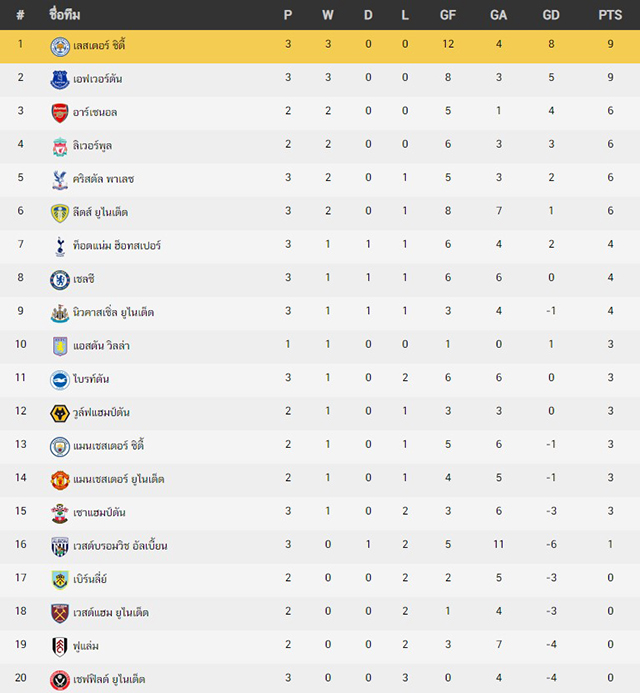640x693 pixels.
Task: Click the Chelsea club crest
Action: click(x=60, y=280)
